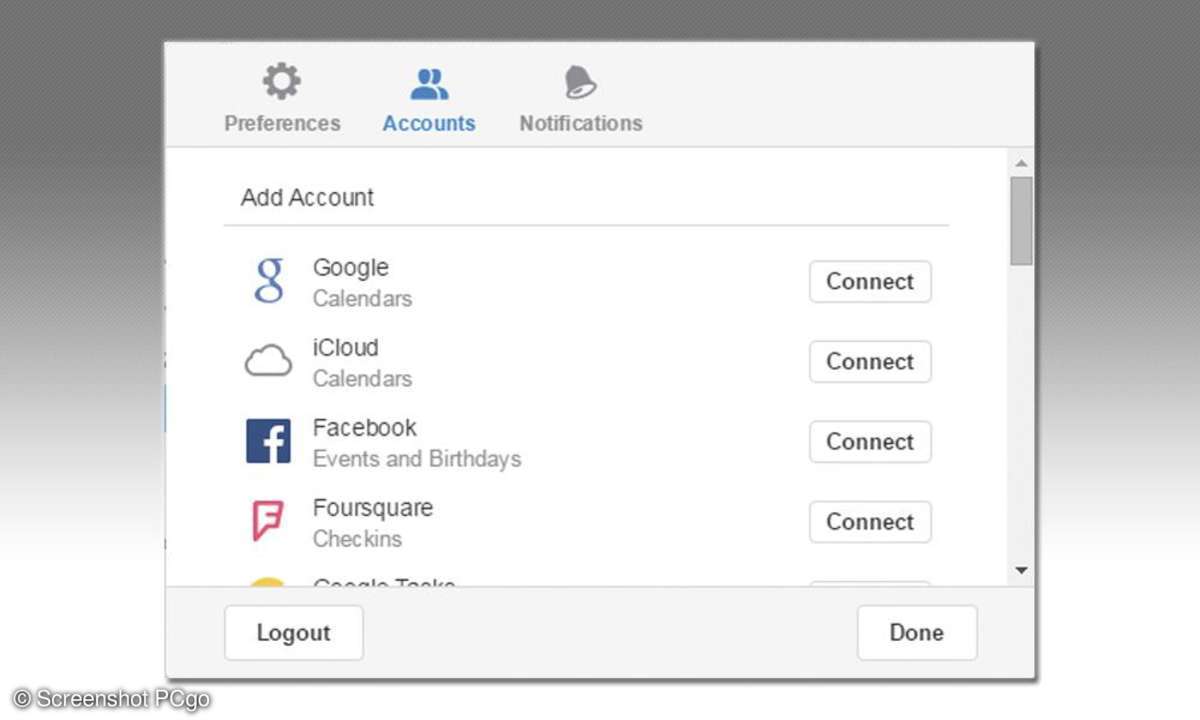The width and height of the screenshot is (1200, 720).
Task: Click the Google account name text
Action: pyautogui.click(x=351, y=267)
